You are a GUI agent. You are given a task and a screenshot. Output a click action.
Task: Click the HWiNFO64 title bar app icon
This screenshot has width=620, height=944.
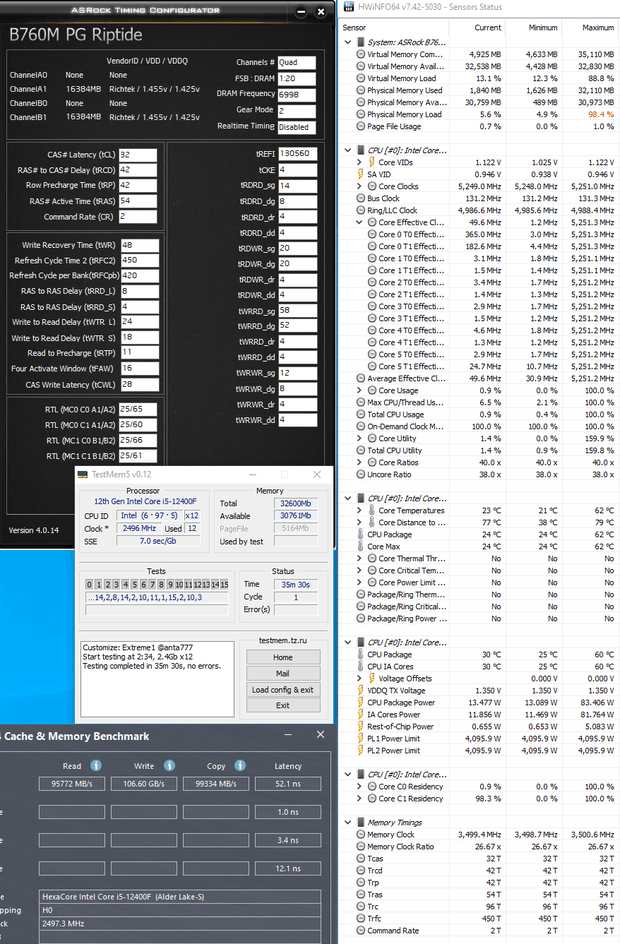(x=349, y=7)
